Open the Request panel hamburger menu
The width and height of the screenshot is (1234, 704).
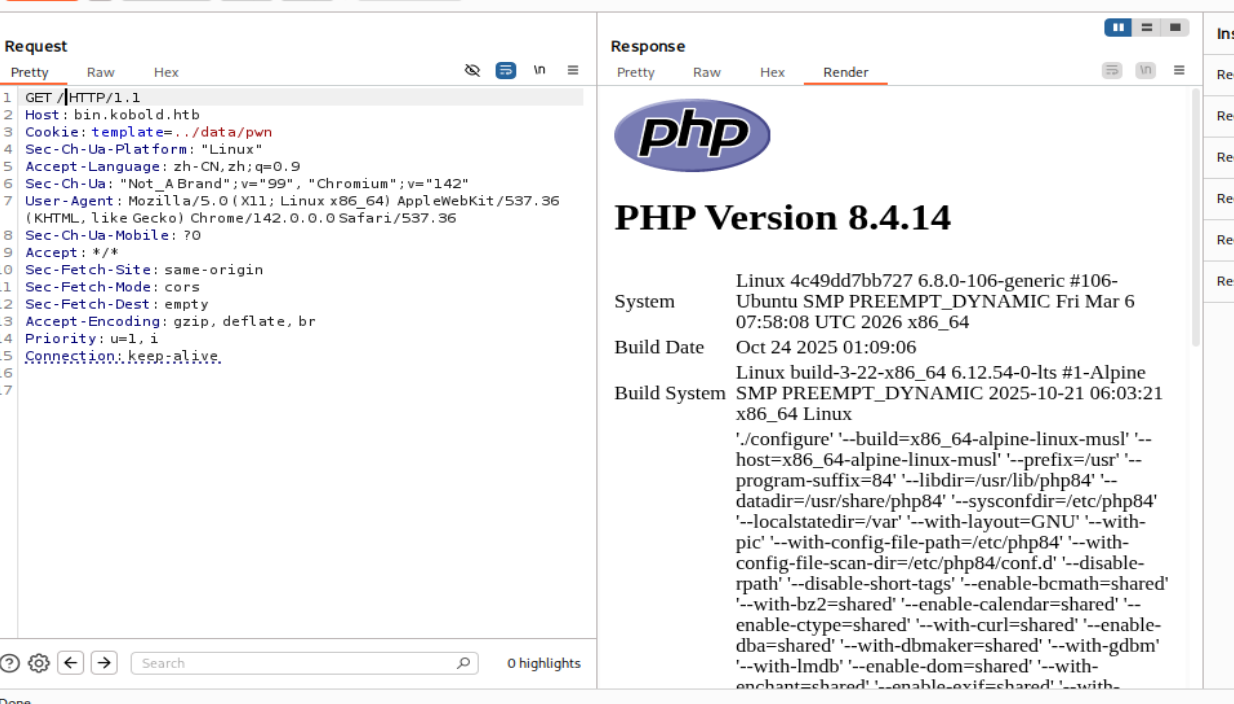pyautogui.click(x=573, y=70)
